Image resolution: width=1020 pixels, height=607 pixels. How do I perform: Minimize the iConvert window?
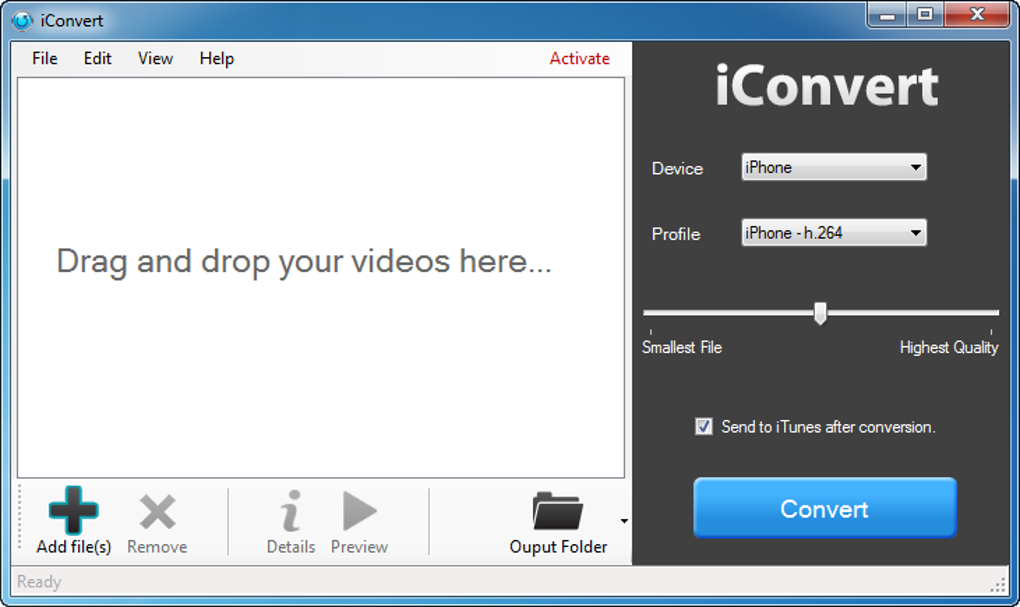pos(887,14)
